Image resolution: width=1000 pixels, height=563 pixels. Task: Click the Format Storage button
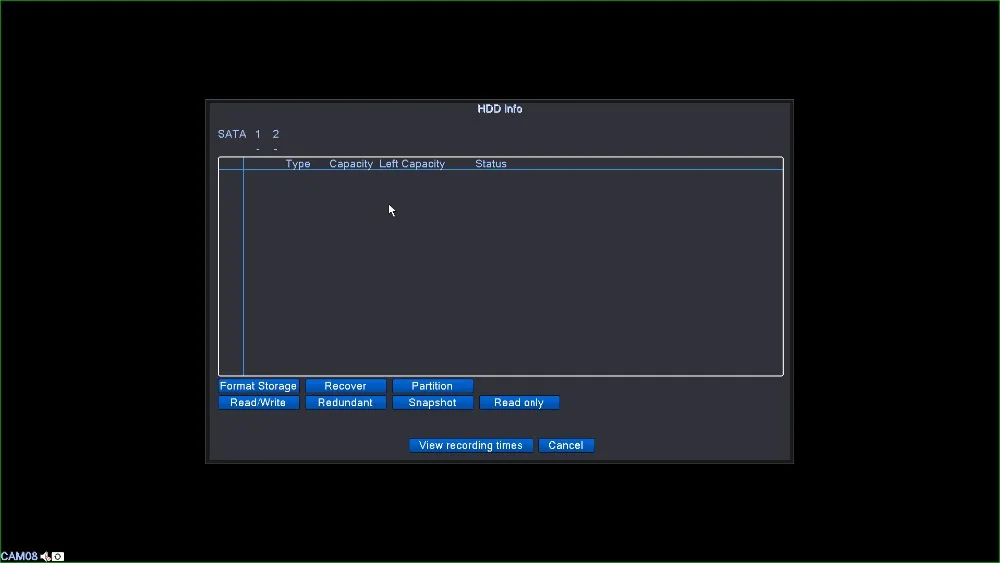258,386
